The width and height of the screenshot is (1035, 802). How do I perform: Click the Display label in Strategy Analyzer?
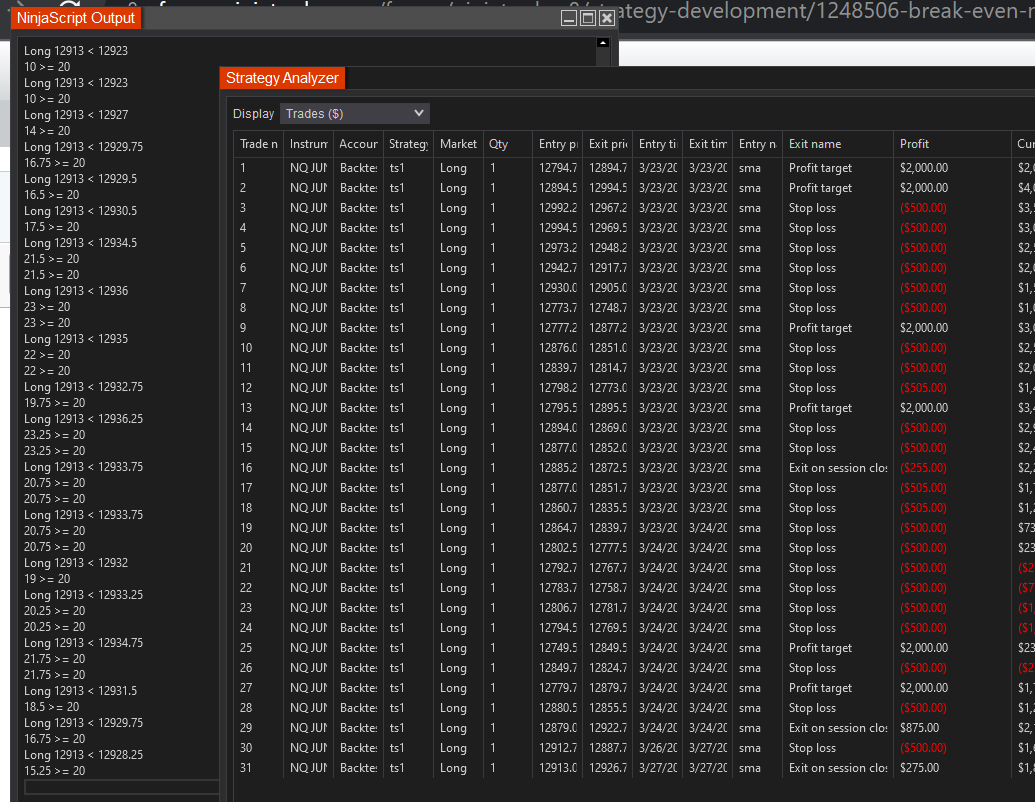coord(253,114)
